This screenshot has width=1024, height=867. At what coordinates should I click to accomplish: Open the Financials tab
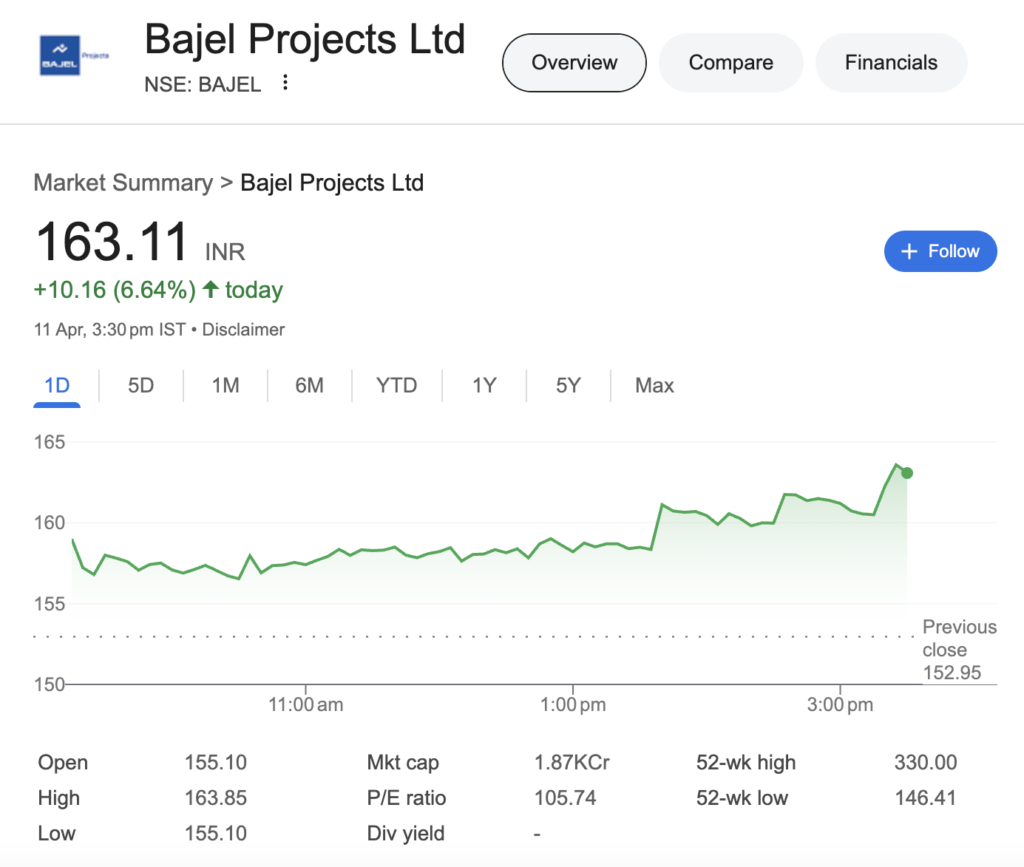click(x=891, y=62)
